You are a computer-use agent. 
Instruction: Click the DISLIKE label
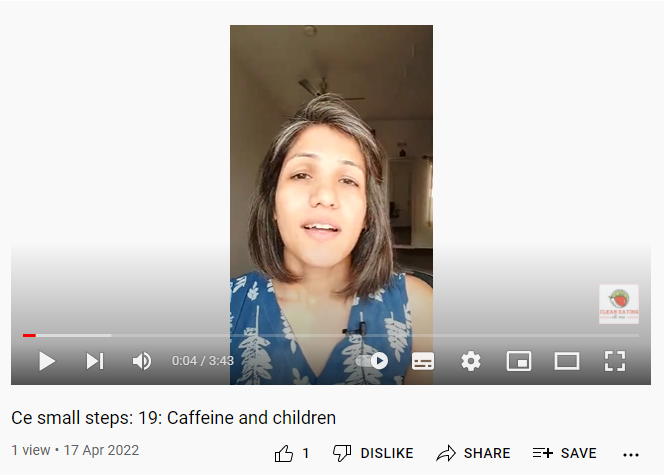point(387,453)
